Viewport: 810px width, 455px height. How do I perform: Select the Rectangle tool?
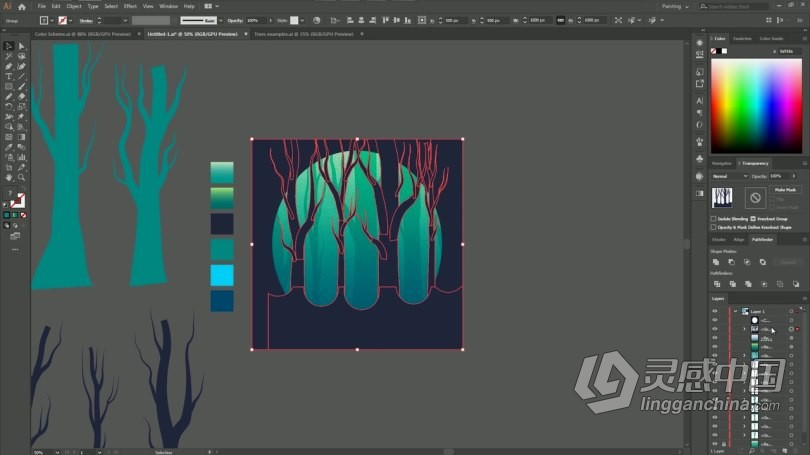(9, 86)
